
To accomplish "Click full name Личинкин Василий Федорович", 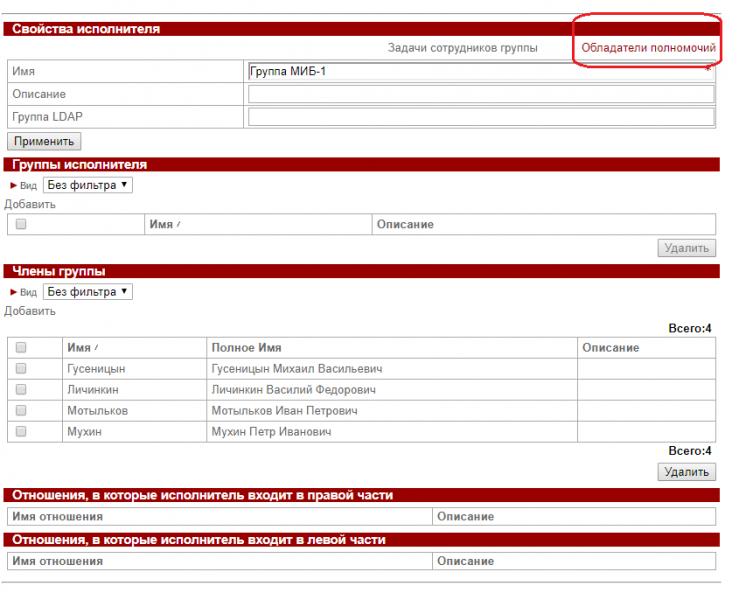I will [294, 389].
